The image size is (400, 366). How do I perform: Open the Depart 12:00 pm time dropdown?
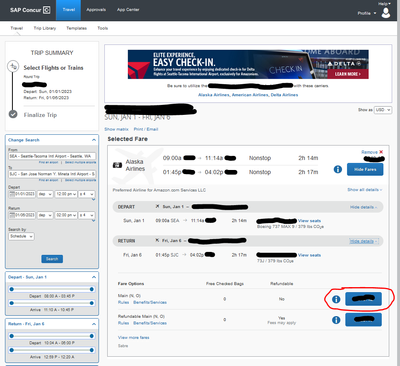(66, 194)
